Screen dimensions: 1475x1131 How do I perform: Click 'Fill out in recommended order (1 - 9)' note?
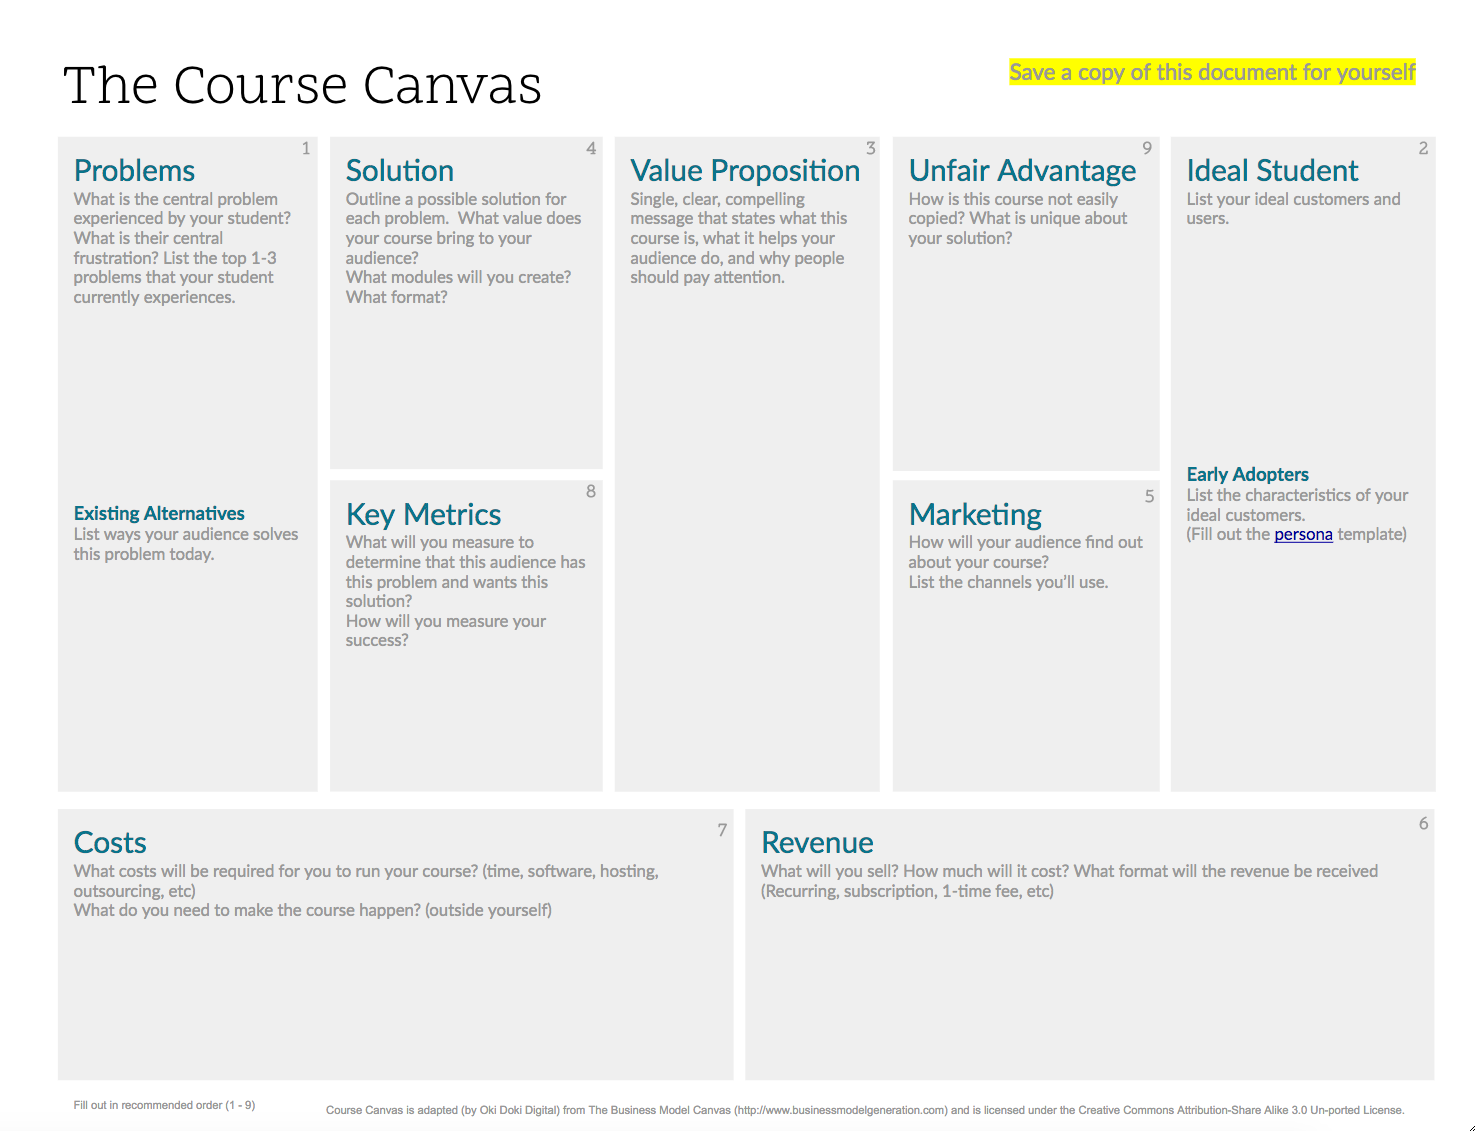point(164,1105)
